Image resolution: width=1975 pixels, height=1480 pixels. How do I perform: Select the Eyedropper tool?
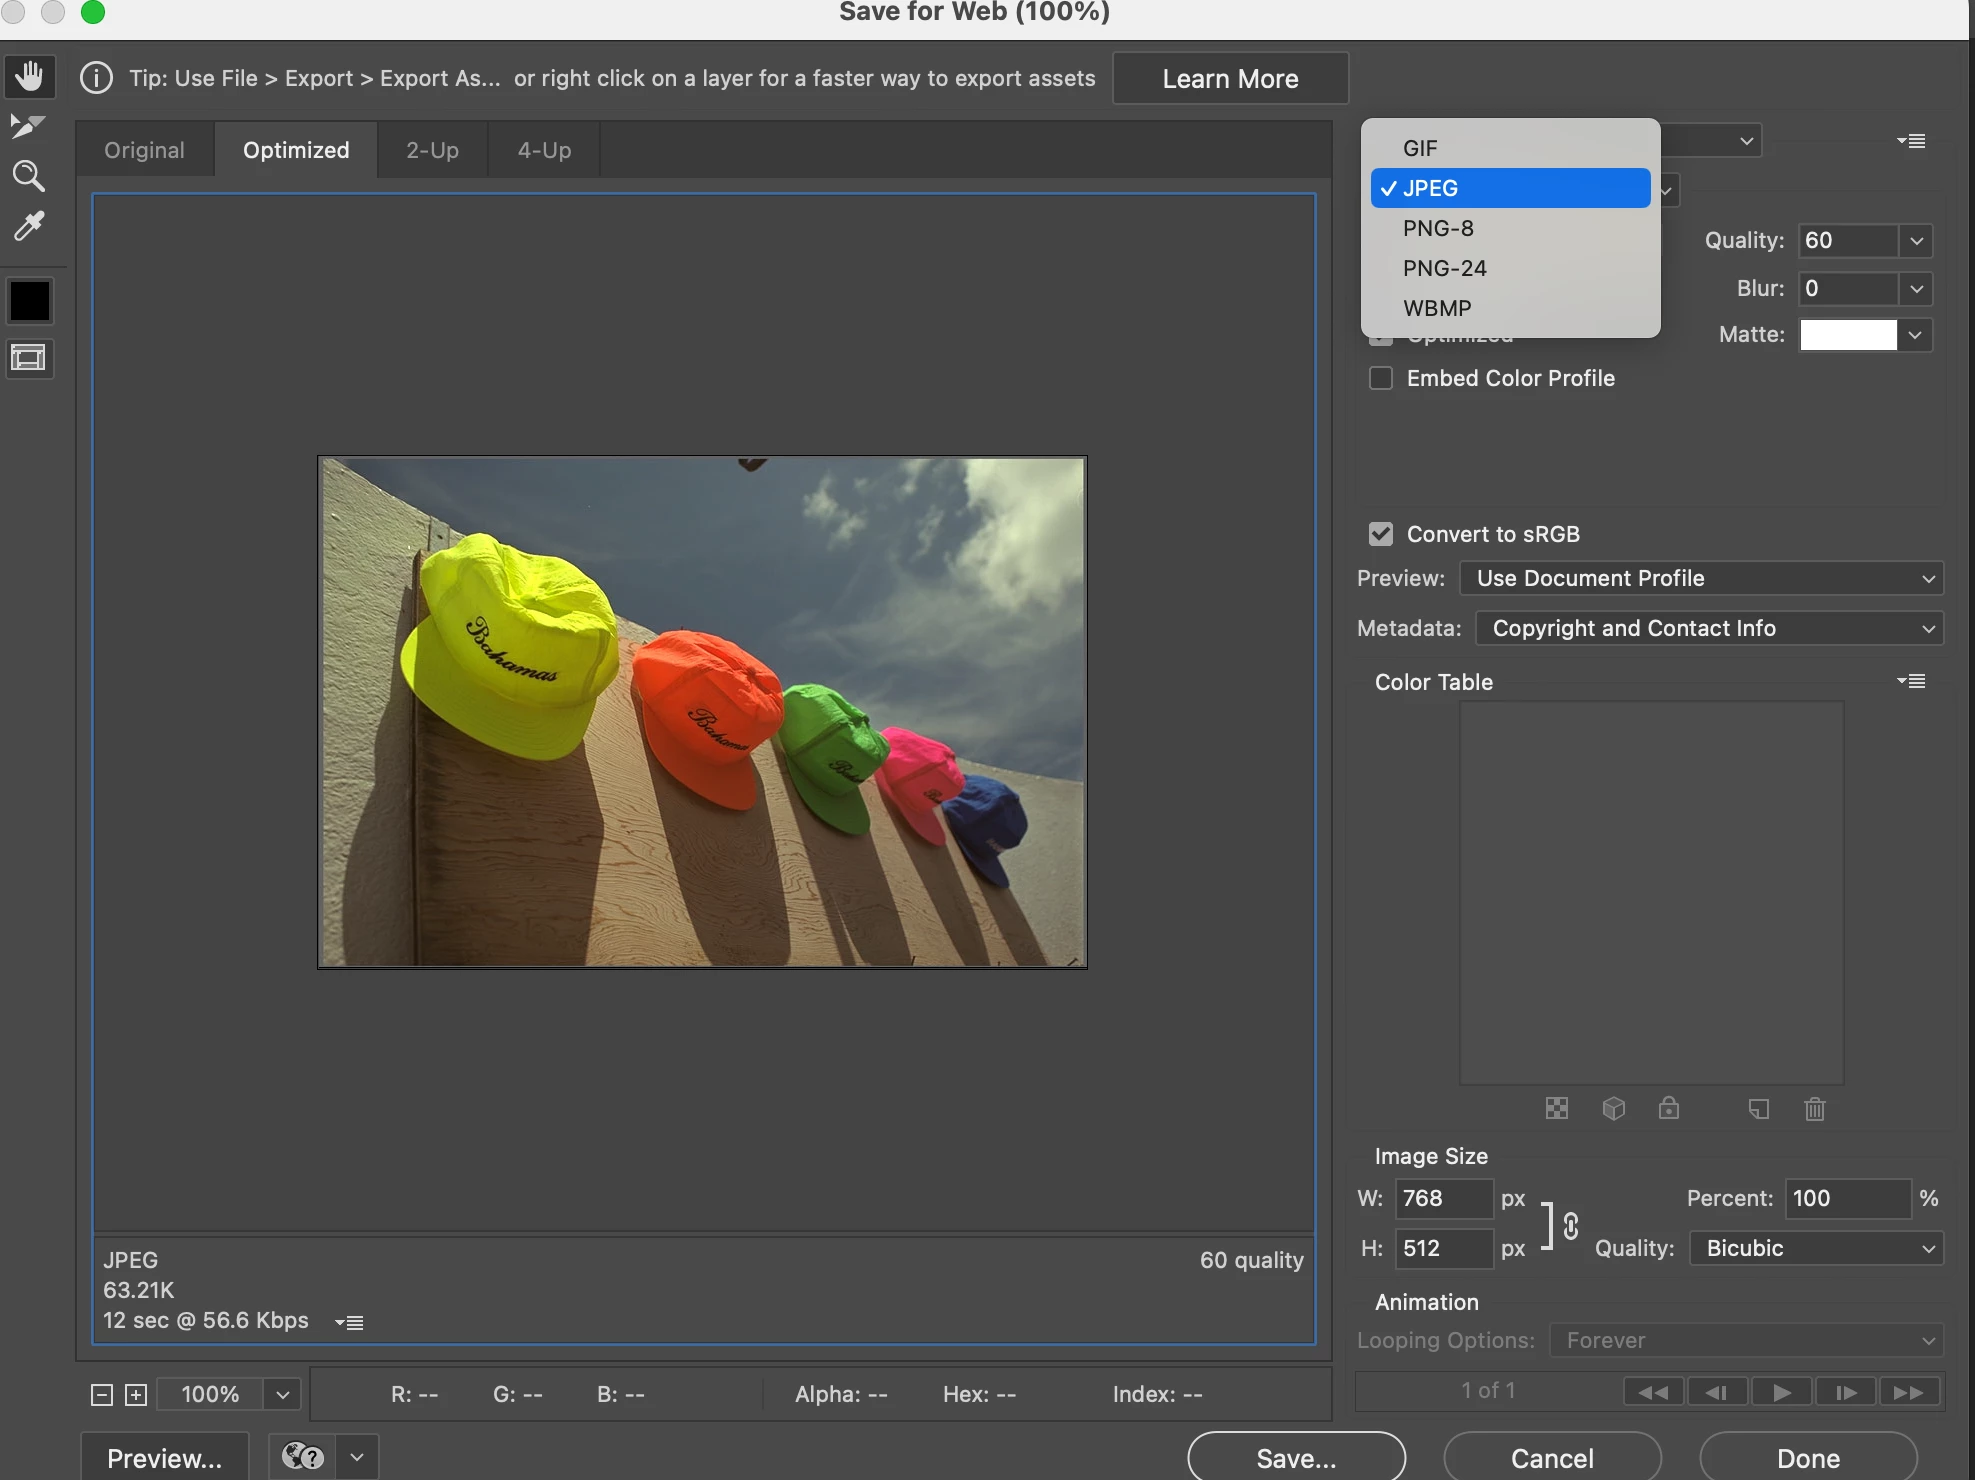pyautogui.click(x=28, y=227)
